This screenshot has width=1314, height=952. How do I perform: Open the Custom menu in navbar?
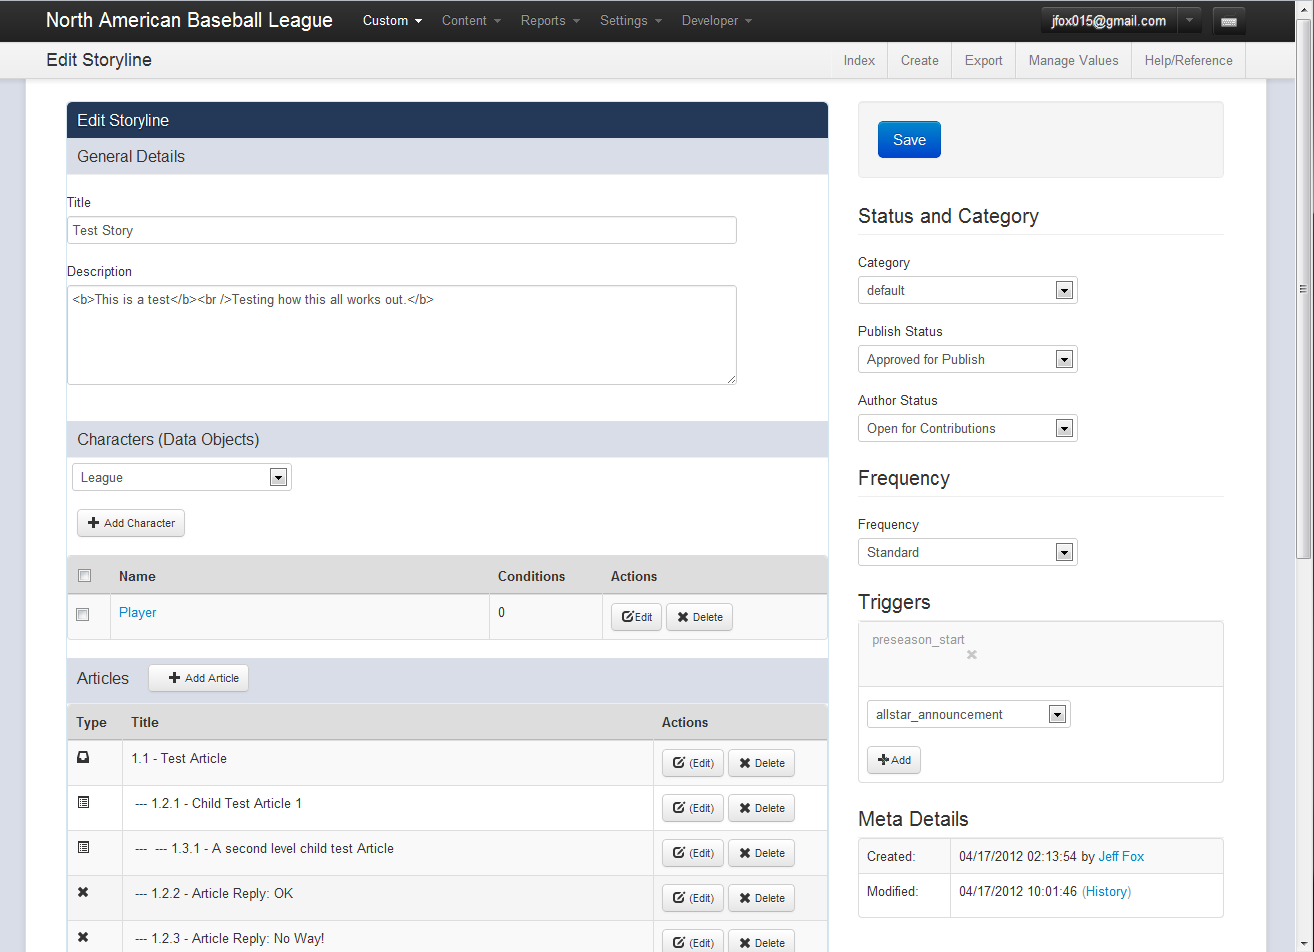[392, 21]
